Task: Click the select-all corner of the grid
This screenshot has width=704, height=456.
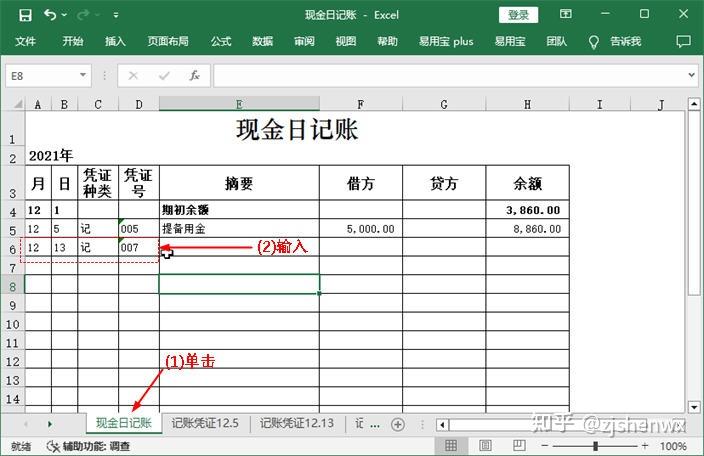Action: (14, 105)
